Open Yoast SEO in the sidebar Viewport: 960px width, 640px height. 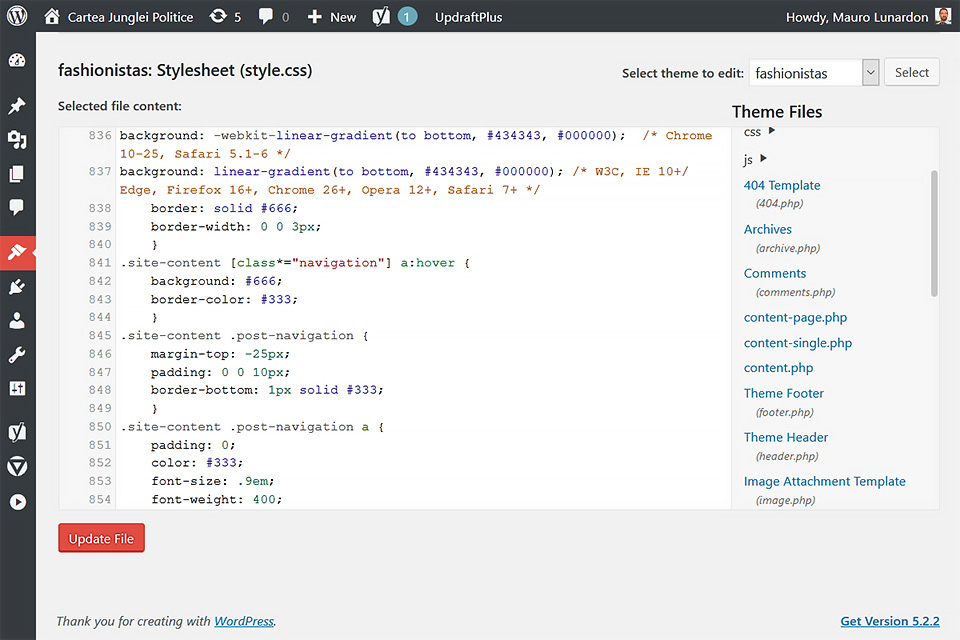tap(17, 432)
